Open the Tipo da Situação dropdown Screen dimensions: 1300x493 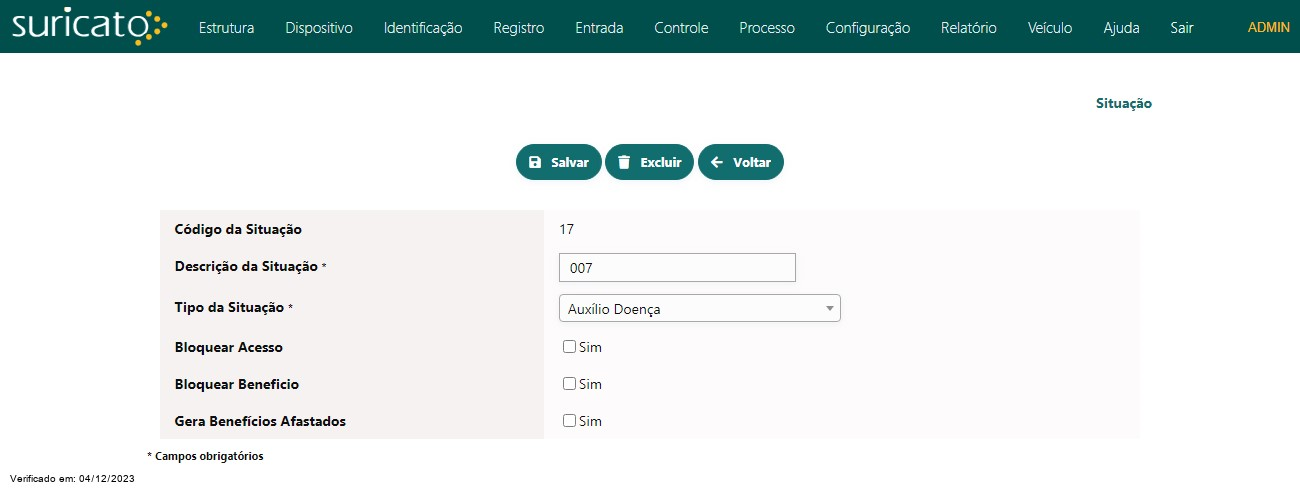(699, 308)
